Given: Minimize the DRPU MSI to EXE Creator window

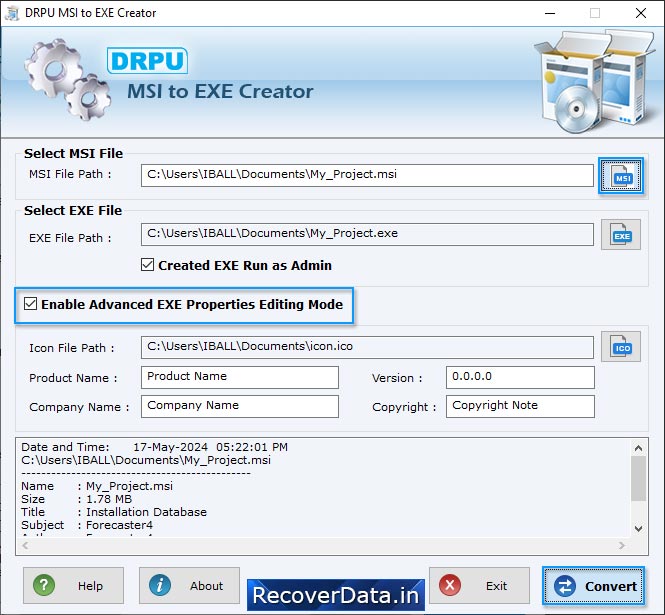Looking at the screenshot, I should click(x=550, y=13).
